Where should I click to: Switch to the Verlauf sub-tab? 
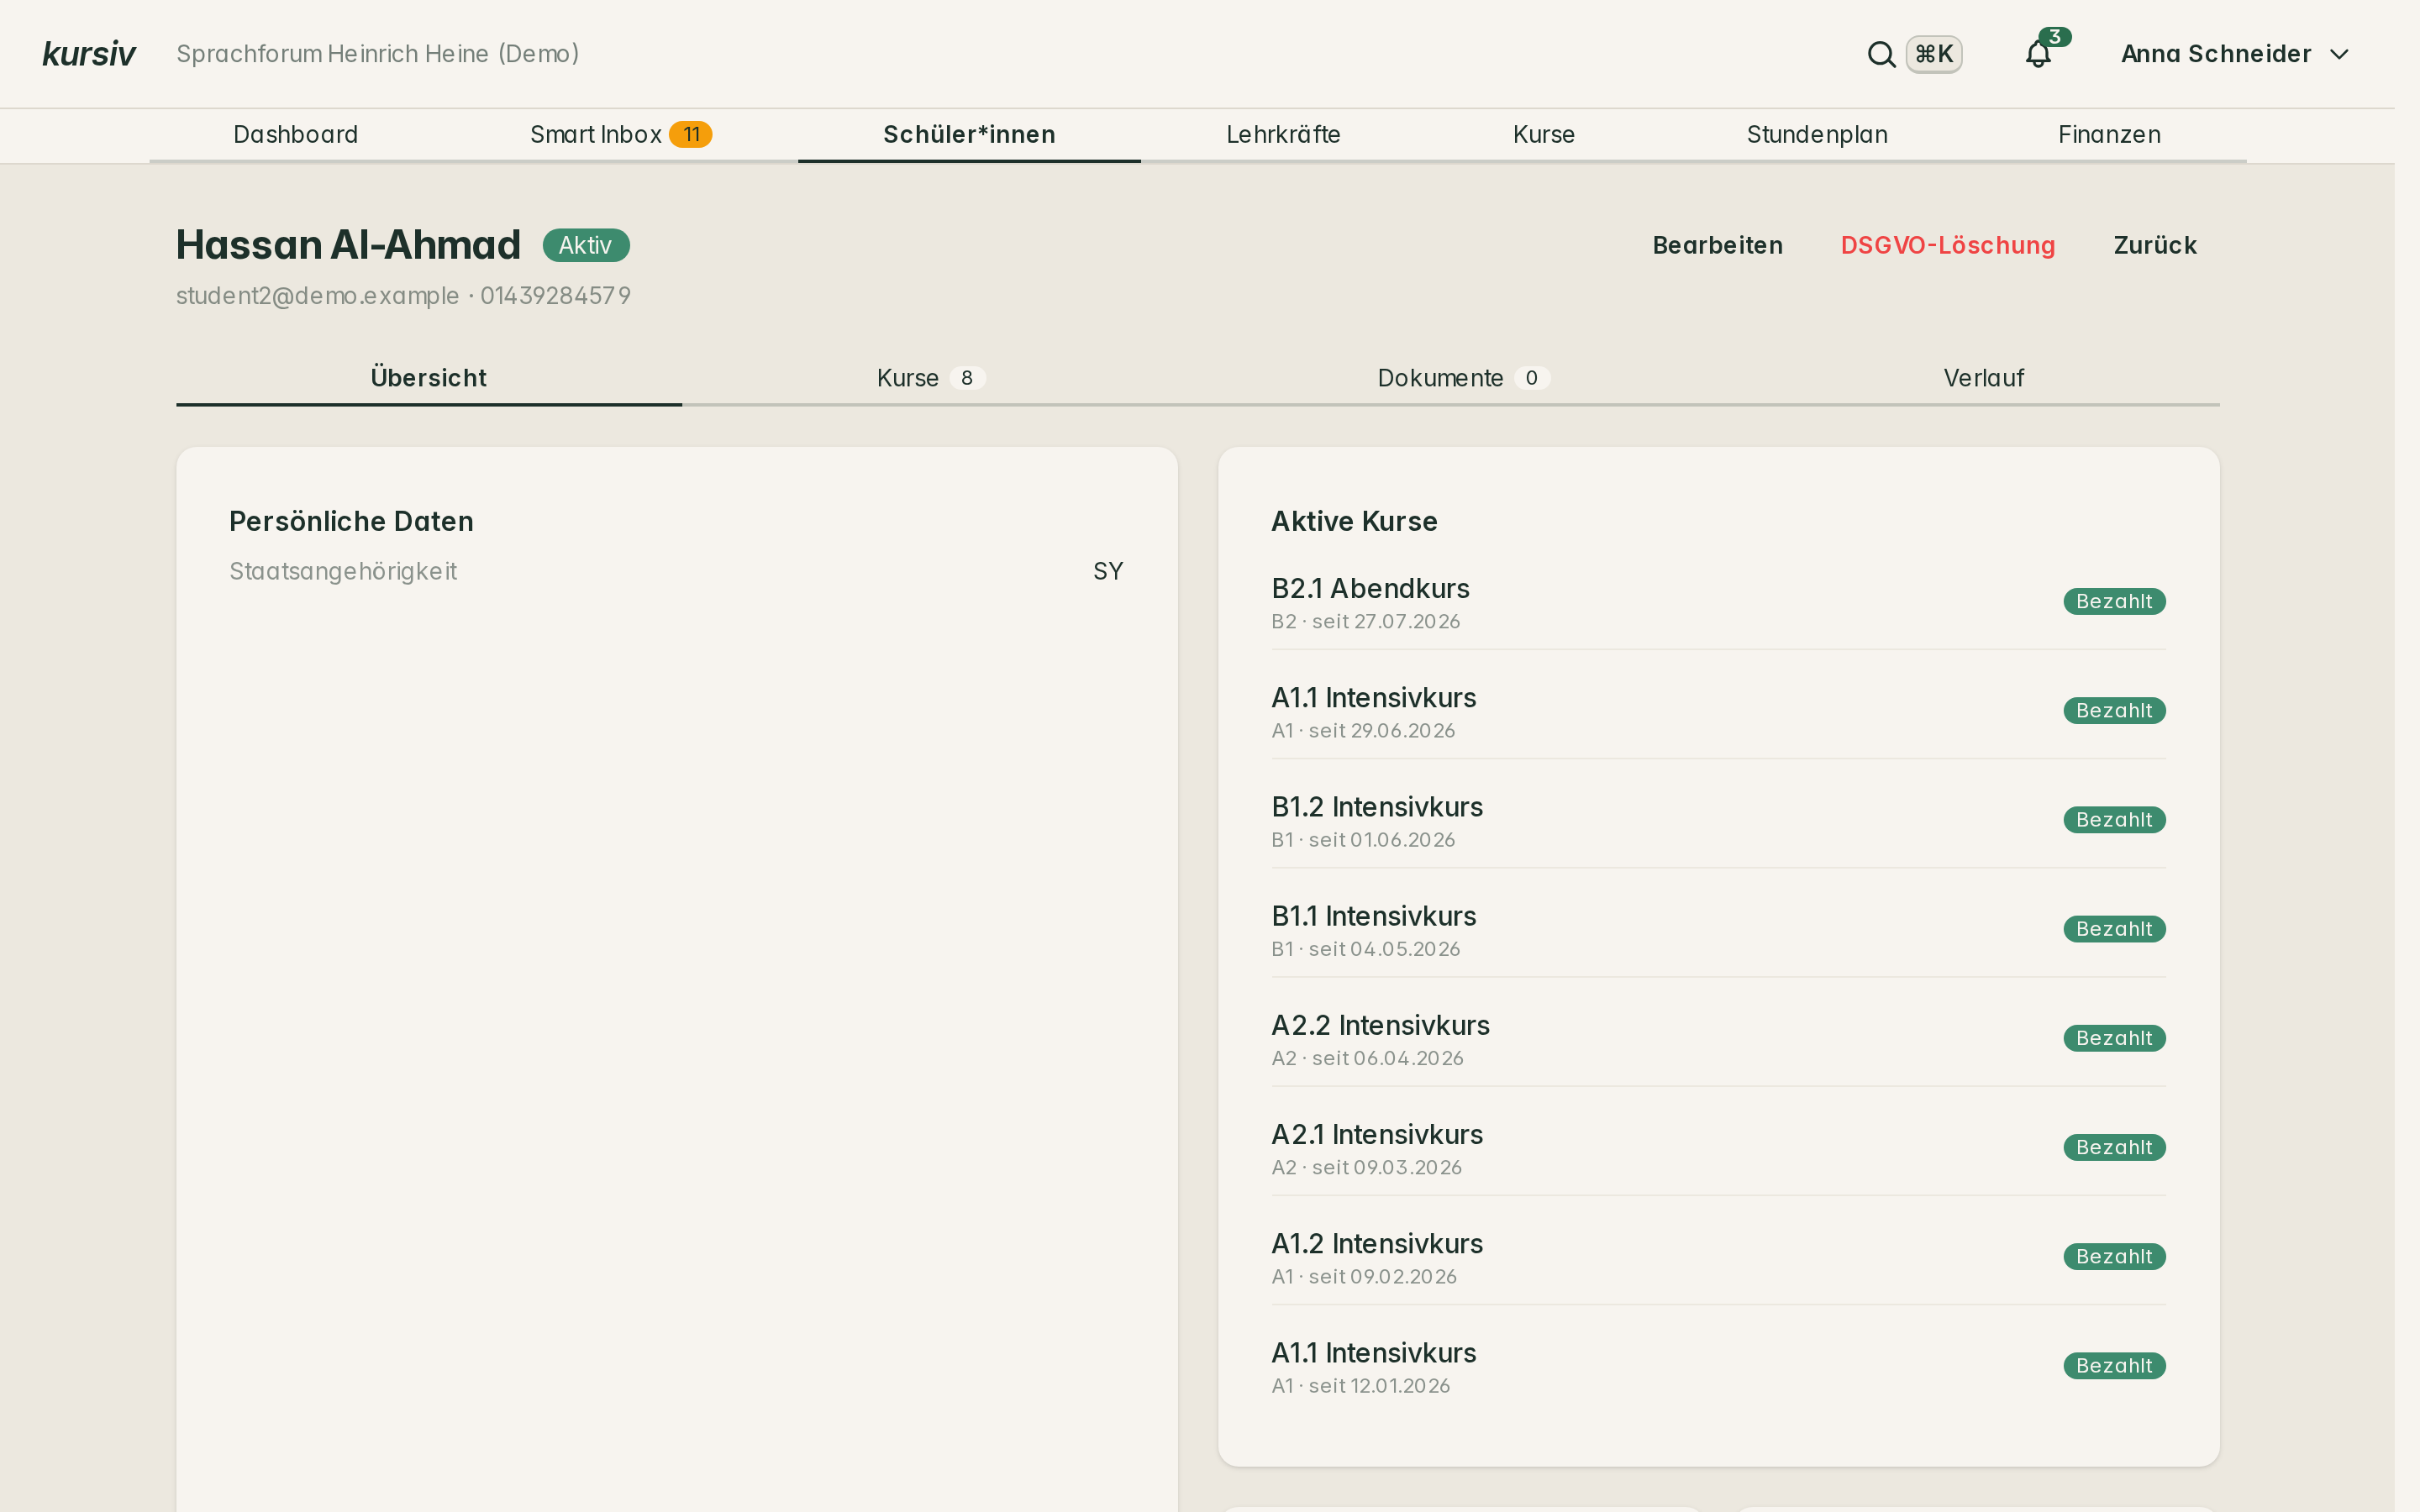1983,378
